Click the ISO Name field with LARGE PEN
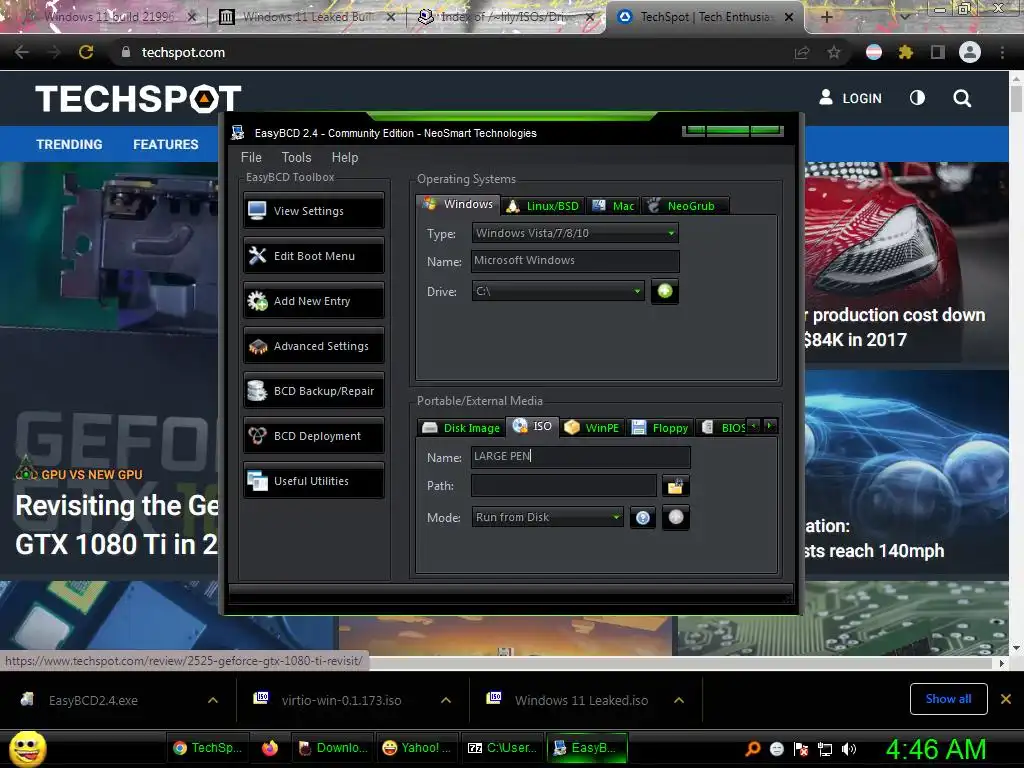Screen dimensions: 1024x768 coord(581,456)
